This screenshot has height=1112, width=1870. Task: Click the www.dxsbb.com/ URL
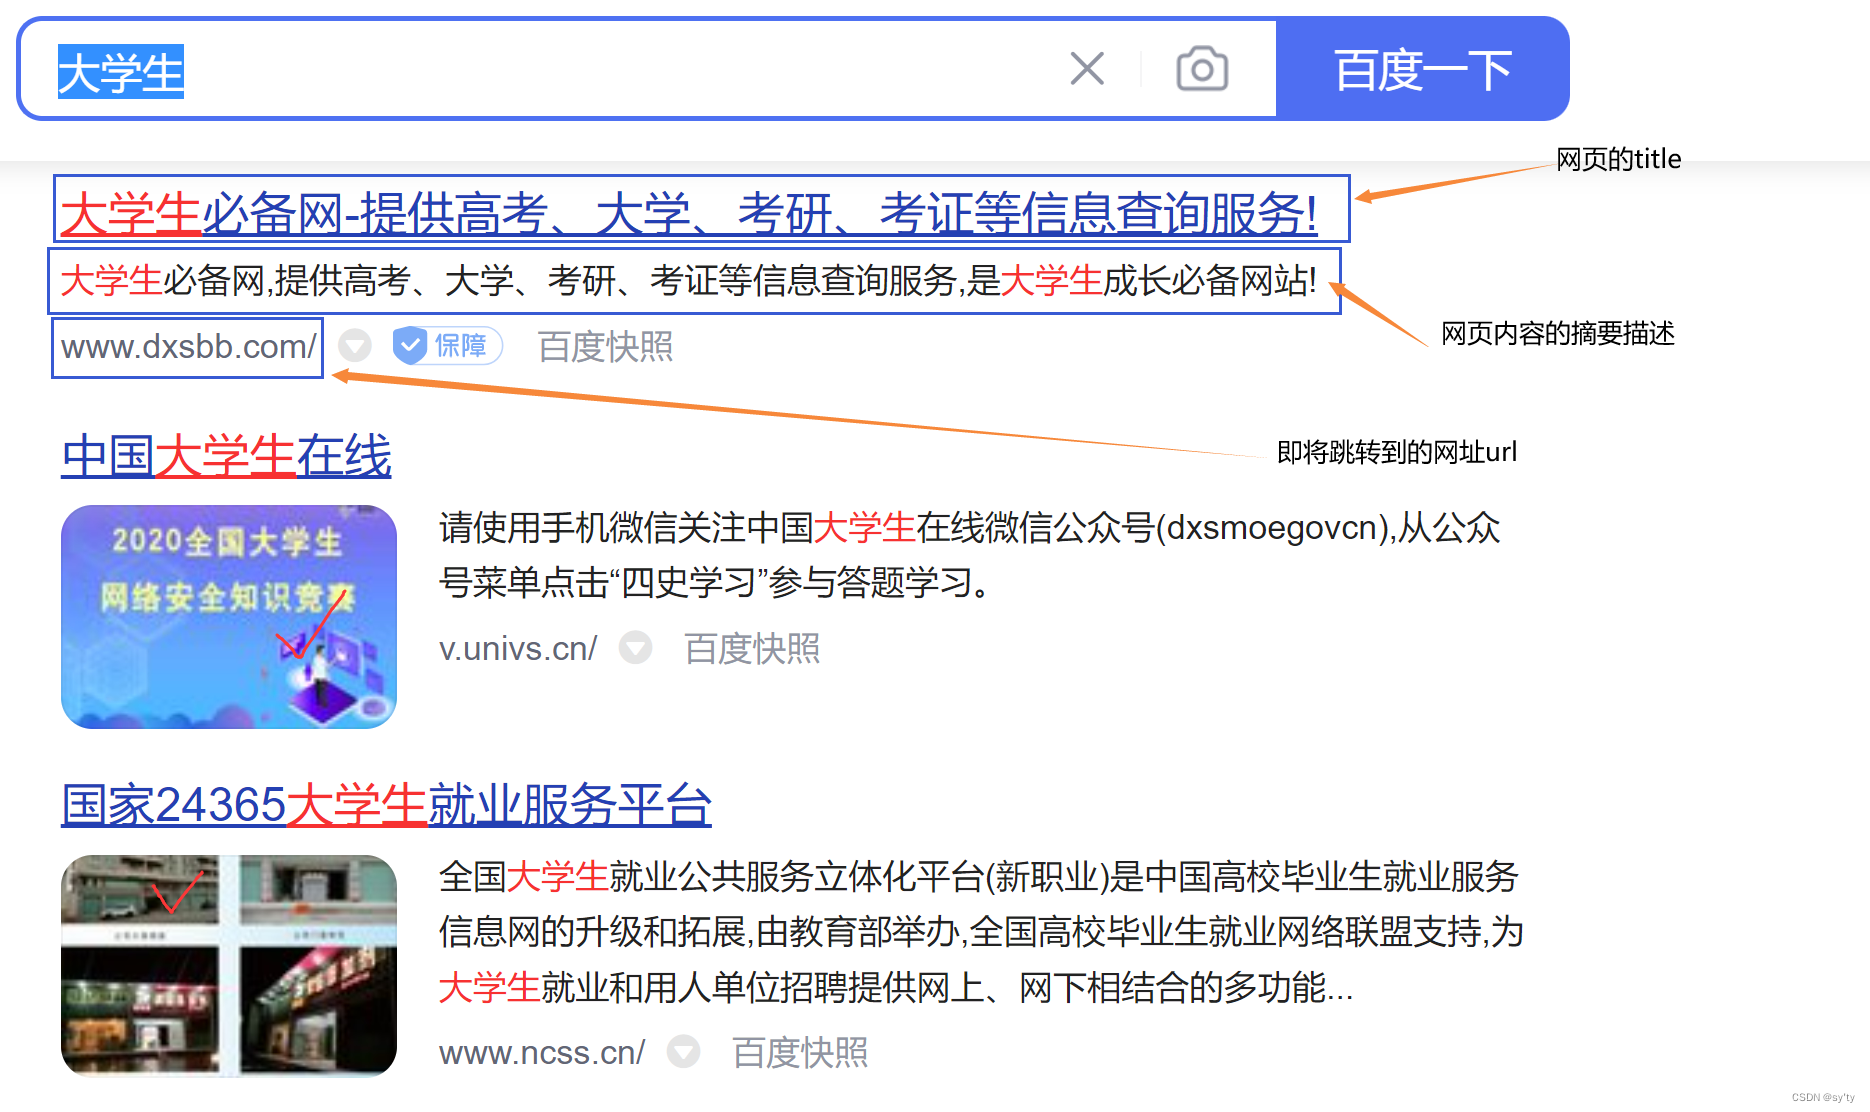tap(188, 347)
